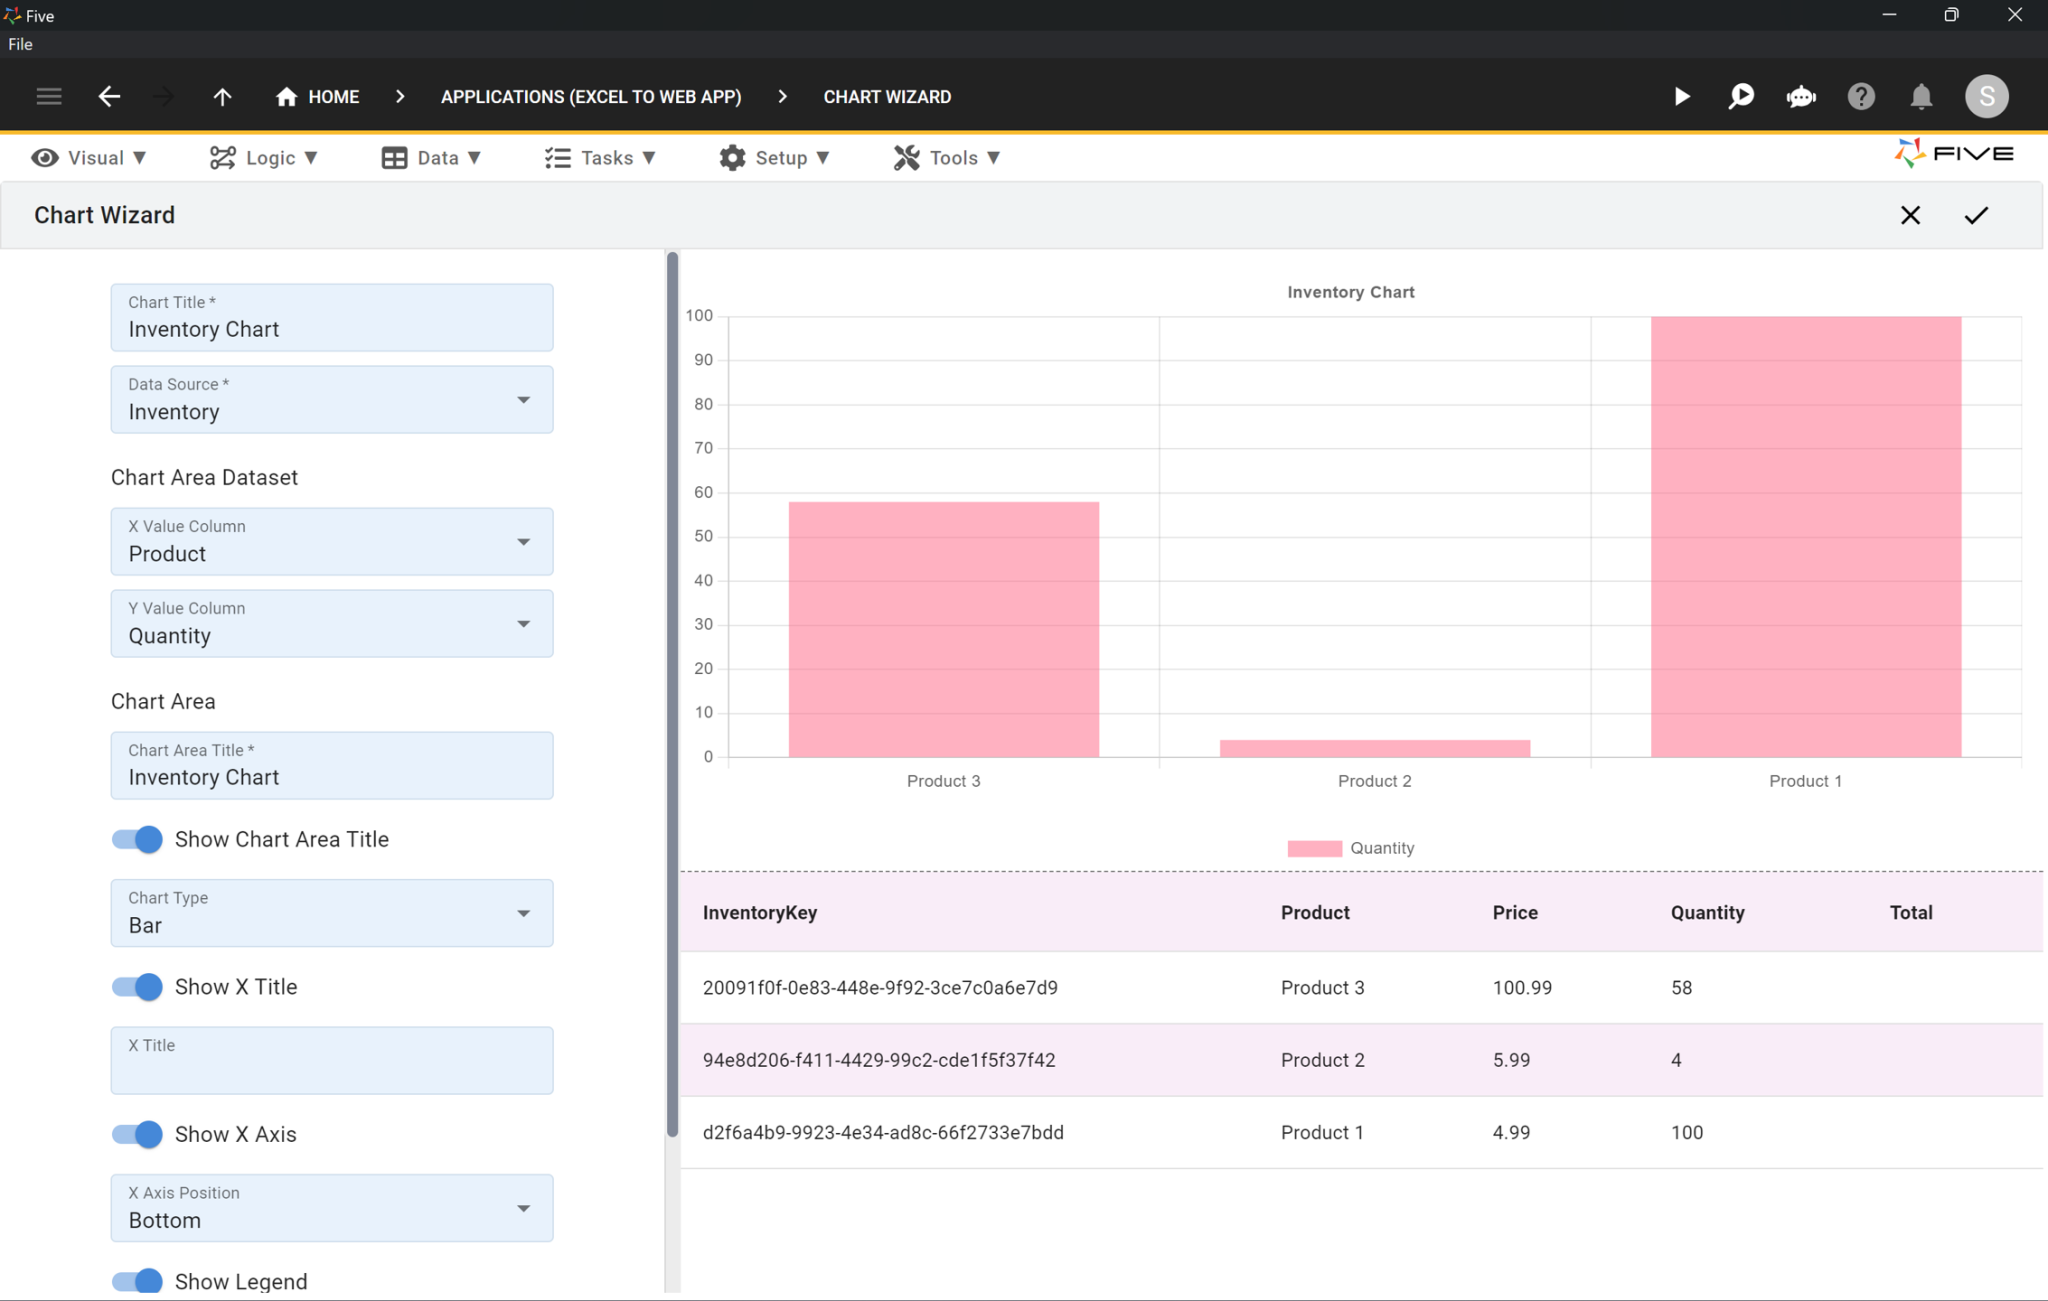Screen dimensions: 2048x1301
Task: Open the Chart Type dropdown
Action: tap(332, 913)
